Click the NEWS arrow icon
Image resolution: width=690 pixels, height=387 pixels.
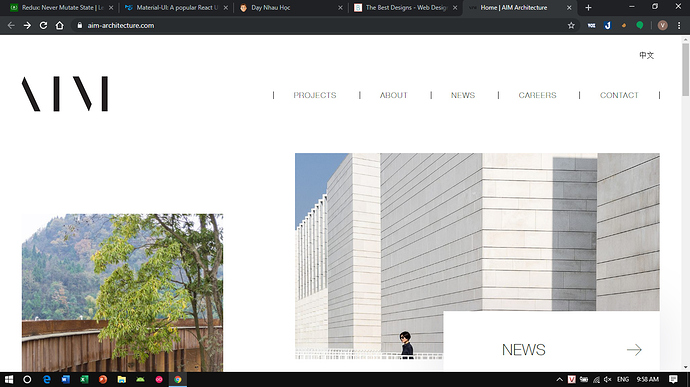(x=634, y=350)
